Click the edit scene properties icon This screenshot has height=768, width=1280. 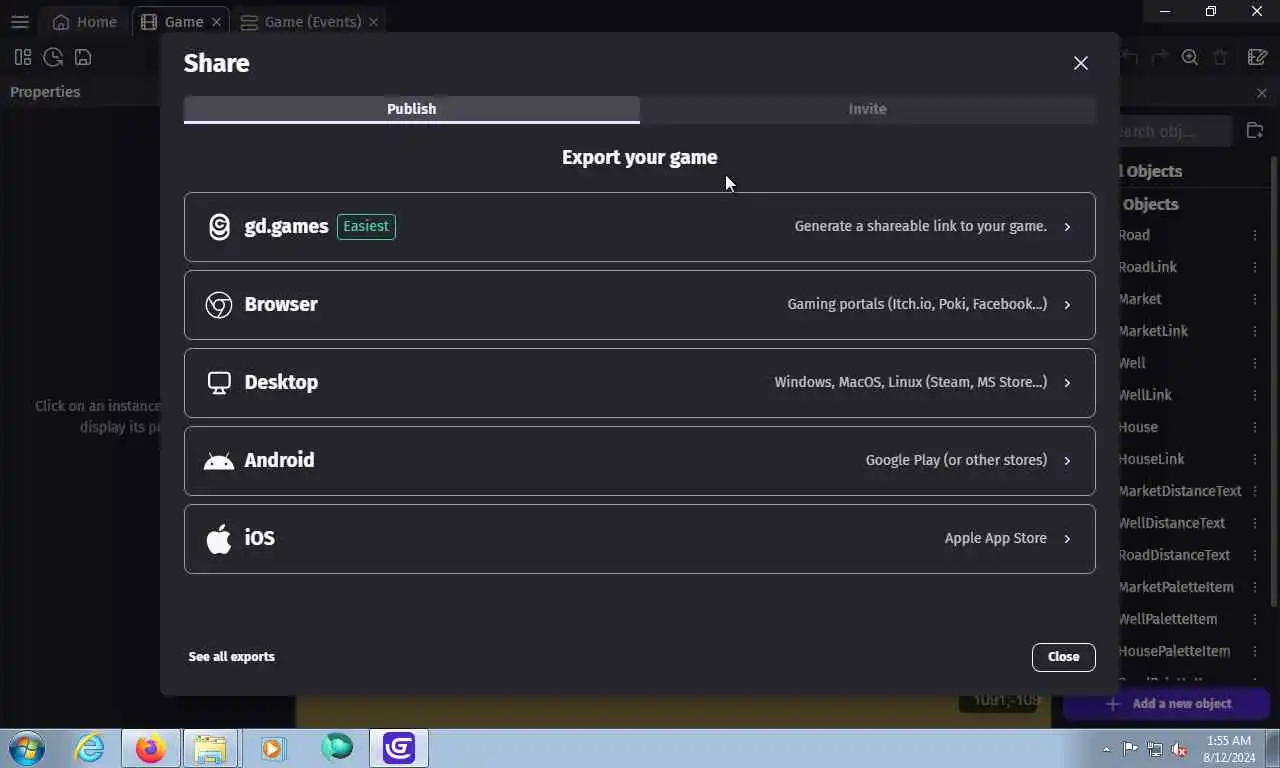1258,58
